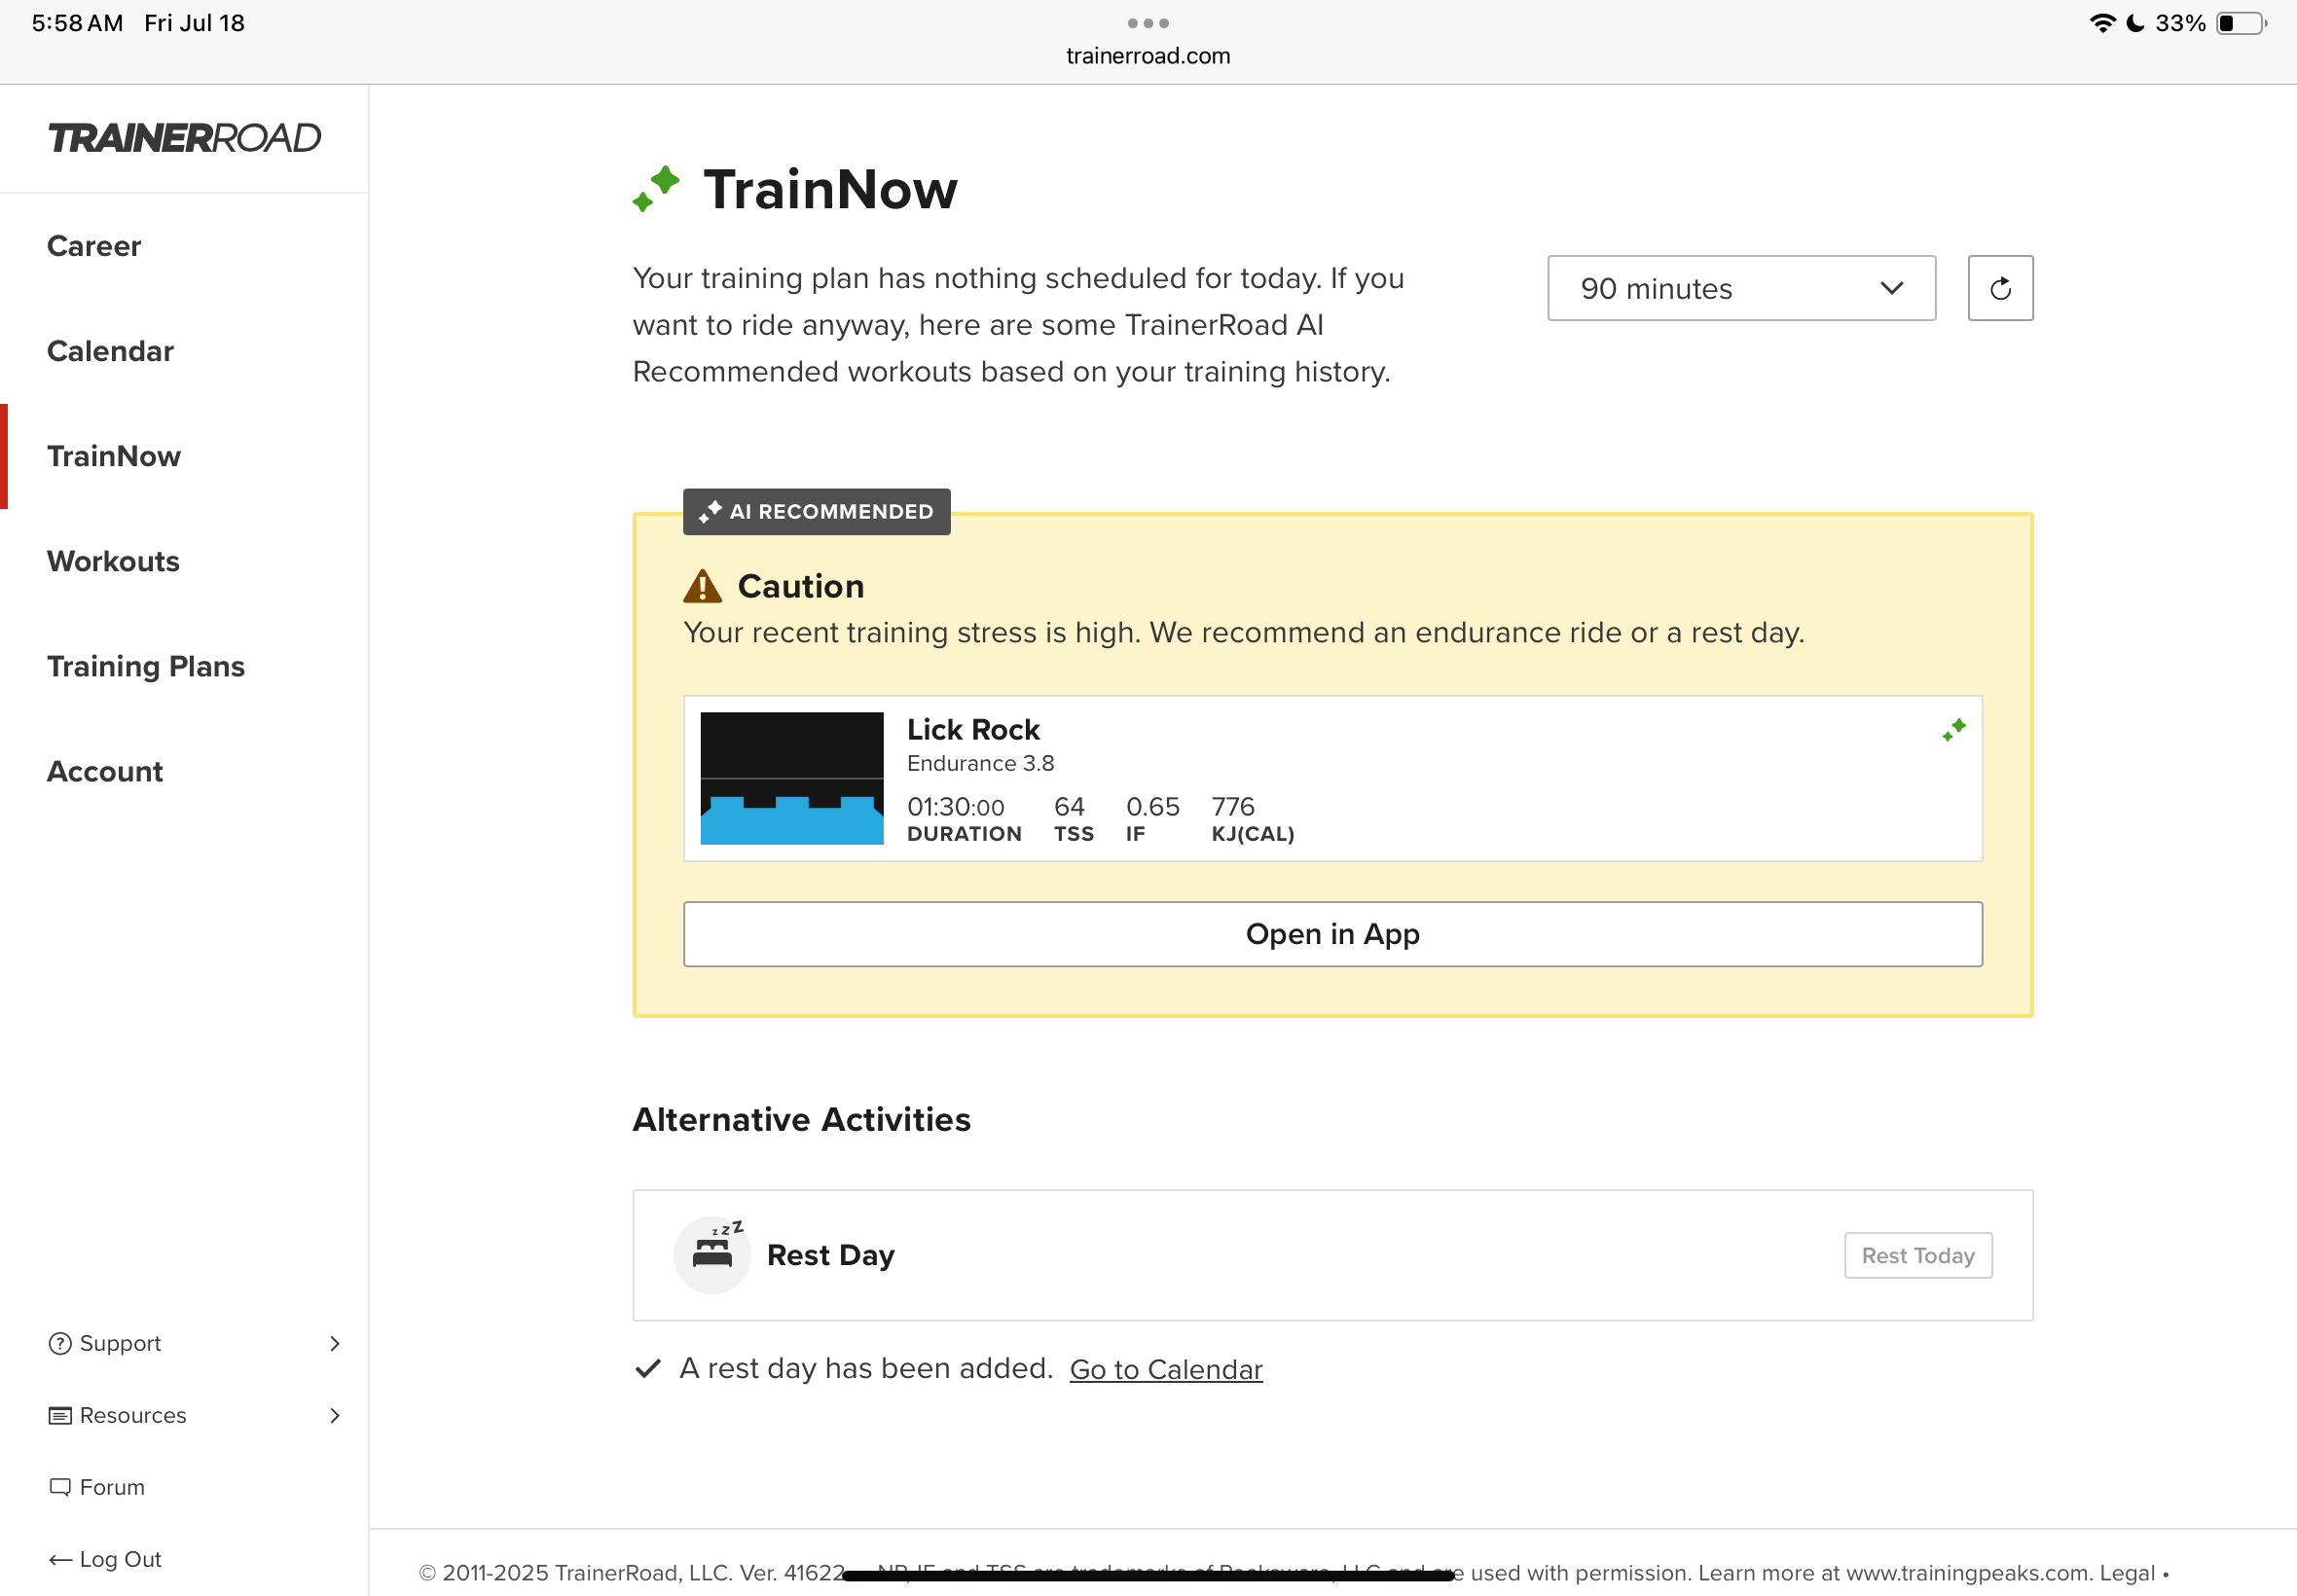The height and width of the screenshot is (1596, 2297).
Task: Click the Rest Day bed icon
Action: click(712, 1254)
